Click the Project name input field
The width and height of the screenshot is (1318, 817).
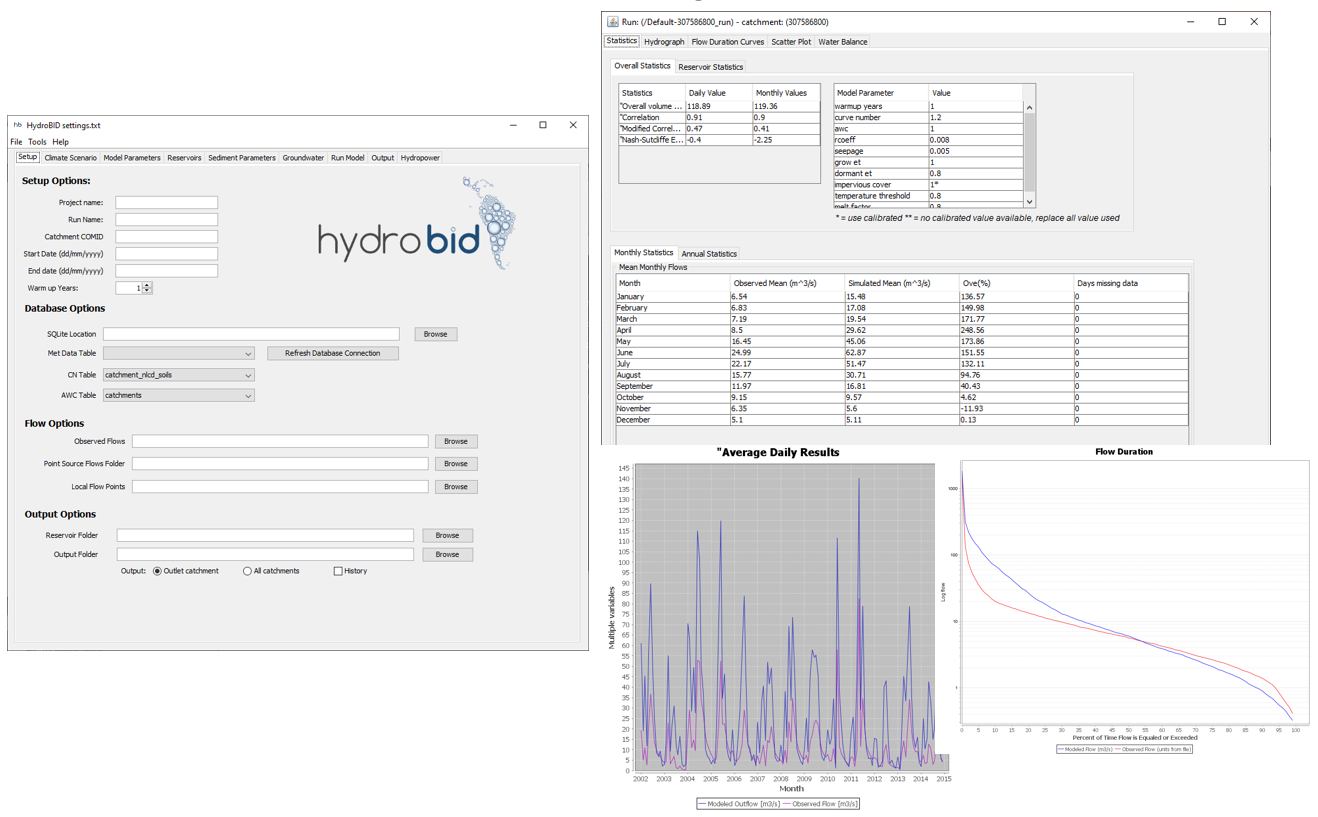(x=166, y=202)
